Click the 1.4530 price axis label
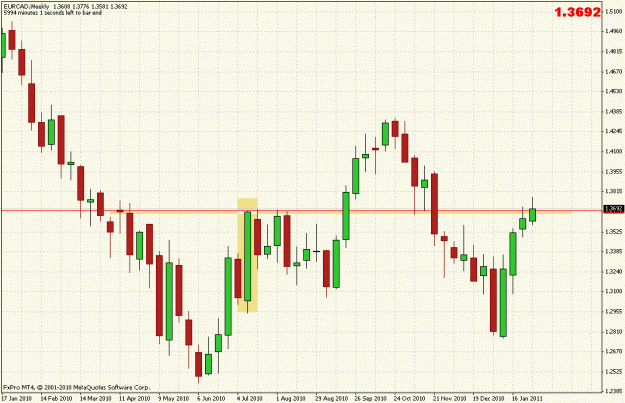This screenshot has width=625, height=403. pos(614,92)
